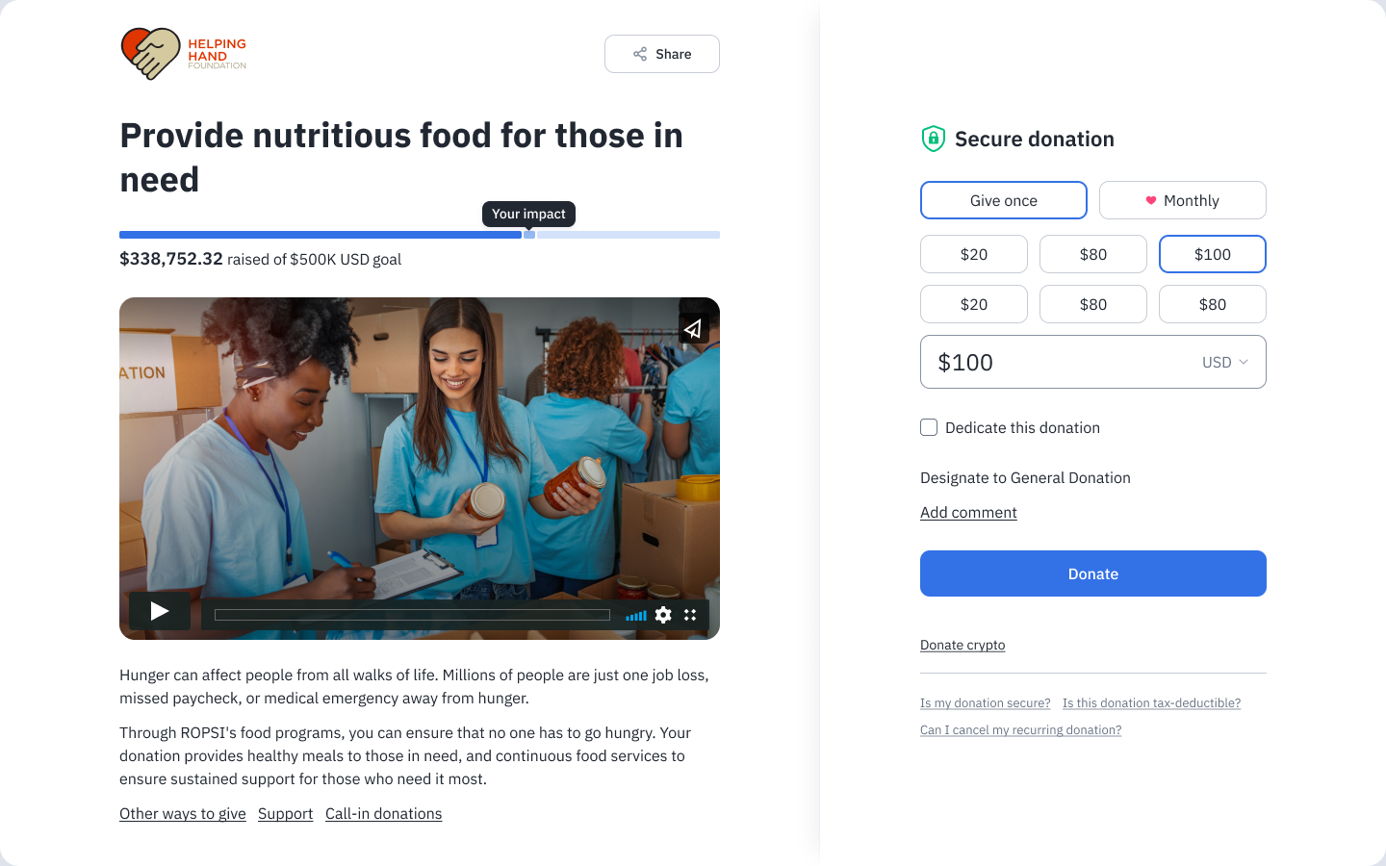Click the green secure donation shield icon
The image size is (1386, 866).
tap(932, 139)
